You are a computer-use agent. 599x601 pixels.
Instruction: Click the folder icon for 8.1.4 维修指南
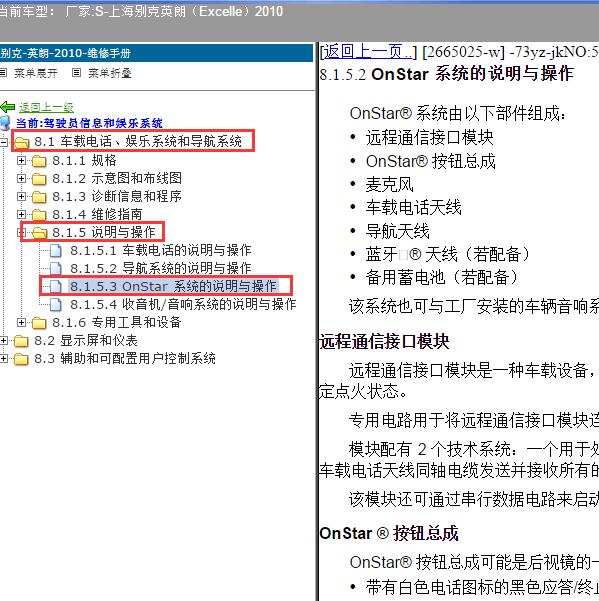(x=39, y=215)
